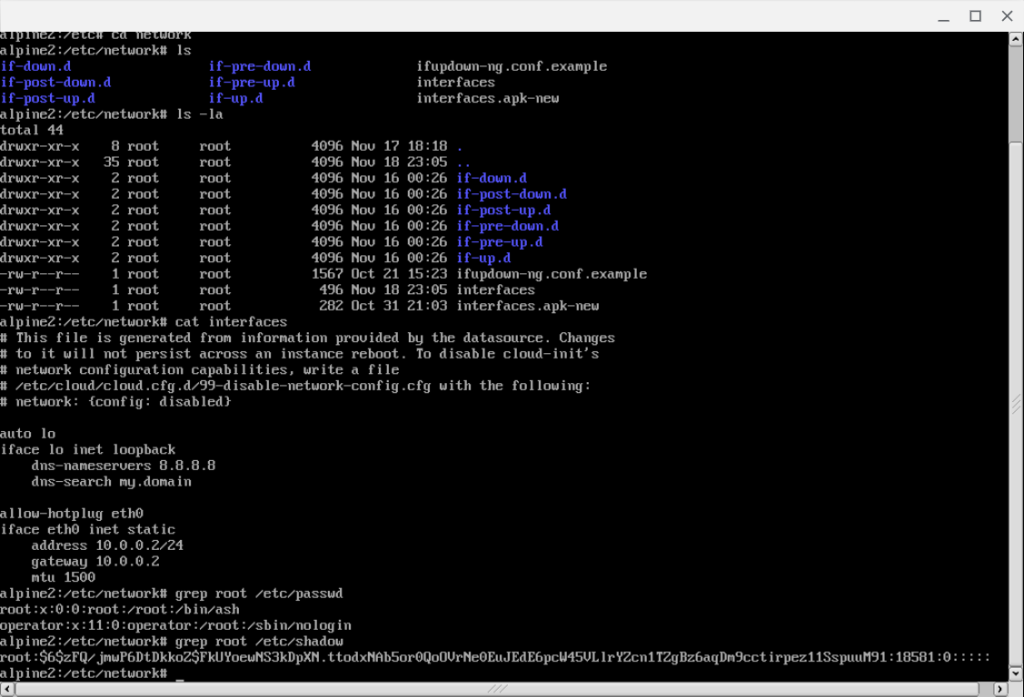Image resolution: width=1024 pixels, height=697 pixels.
Task: Click the root password hash line
Action: click(x=495, y=657)
